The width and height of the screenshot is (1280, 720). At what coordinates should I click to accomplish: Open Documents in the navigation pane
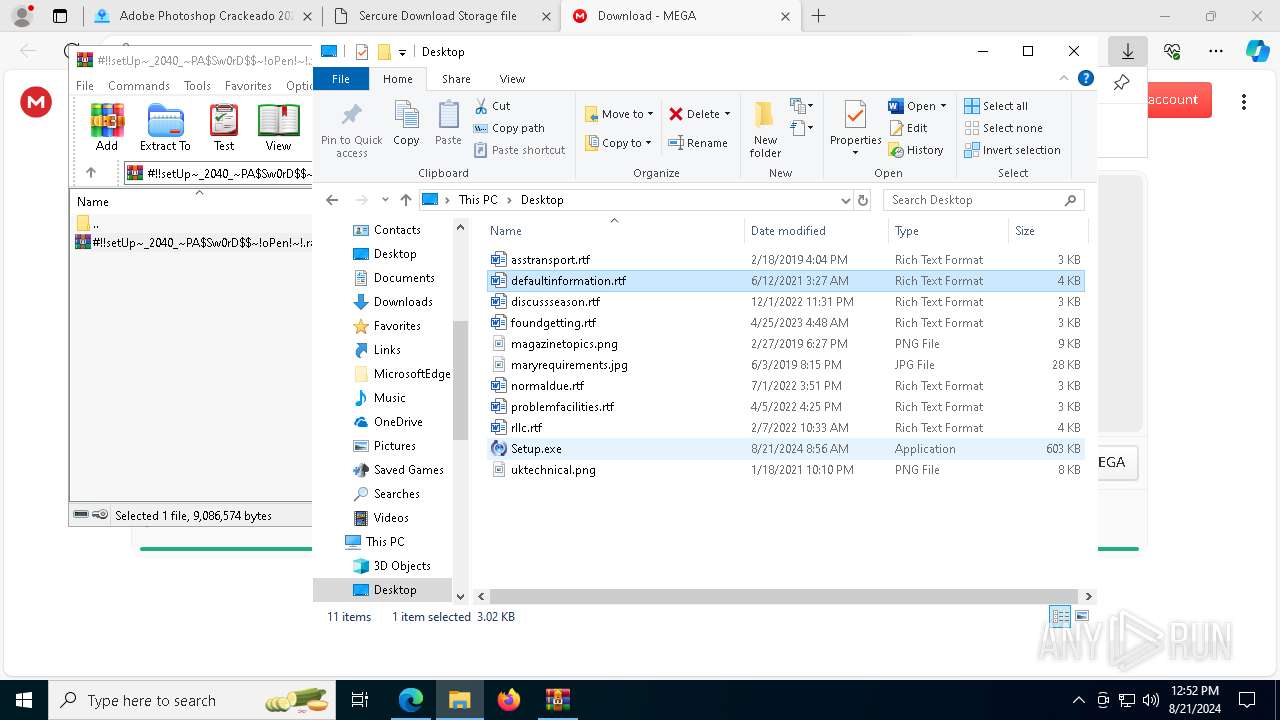click(404, 278)
